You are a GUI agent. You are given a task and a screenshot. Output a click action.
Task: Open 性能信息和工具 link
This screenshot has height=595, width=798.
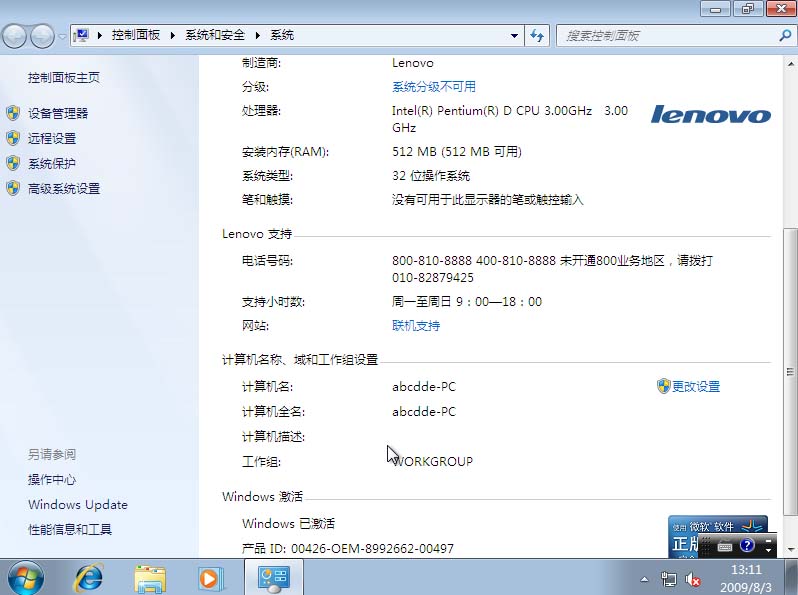[70, 529]
